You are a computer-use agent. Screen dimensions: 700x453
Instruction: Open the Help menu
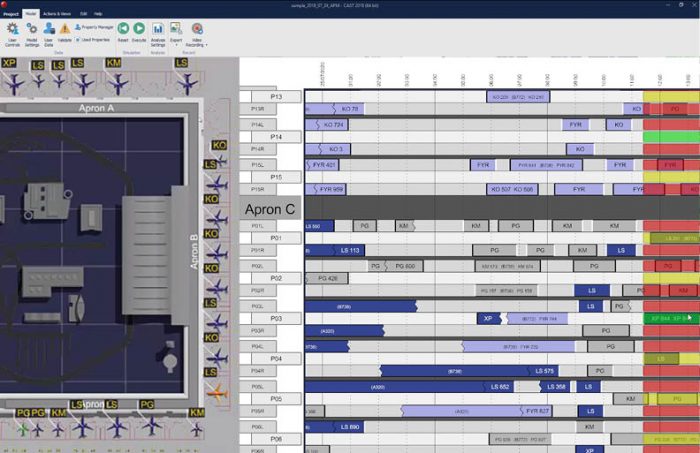coord(98,14)
